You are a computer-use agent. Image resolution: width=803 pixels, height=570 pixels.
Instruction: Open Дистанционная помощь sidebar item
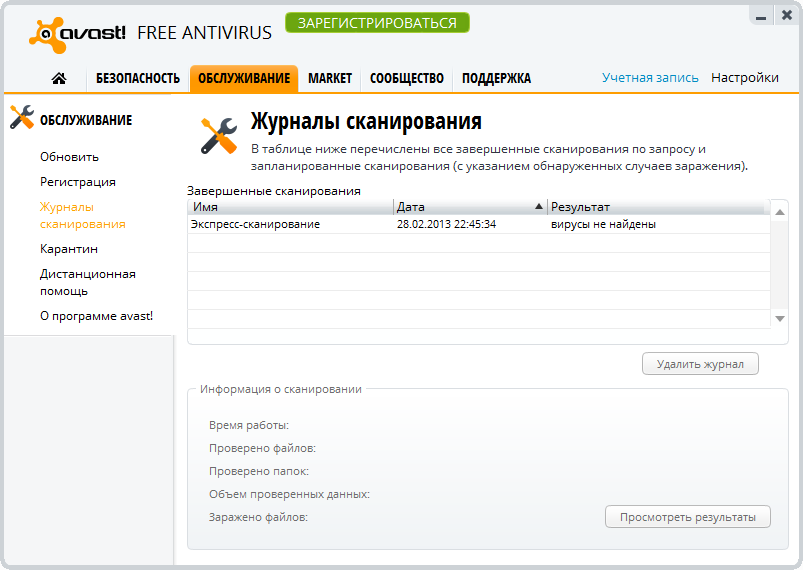click(88, 283)
